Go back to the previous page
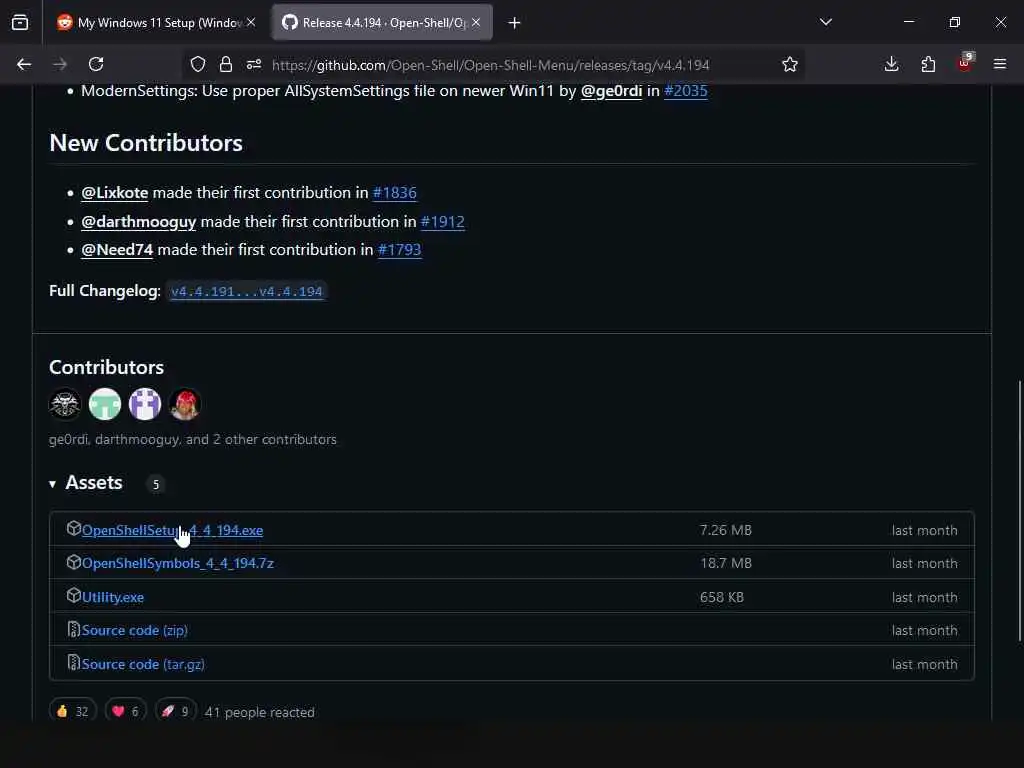The image size is (1024, 768). (x=24, y=64)
